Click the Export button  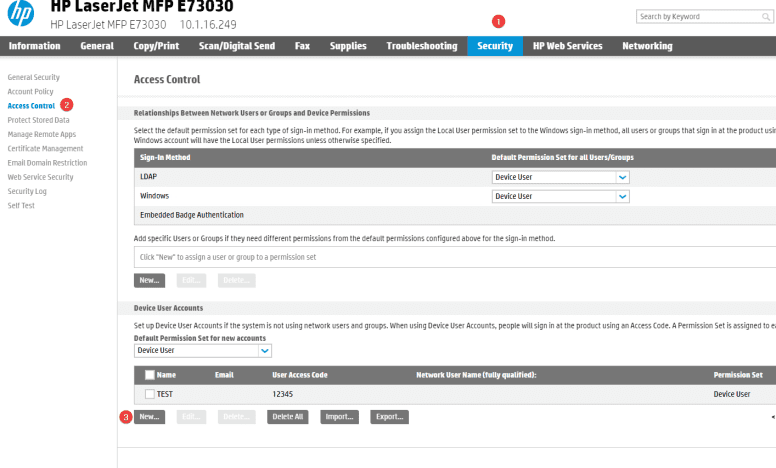click(389, 417)
